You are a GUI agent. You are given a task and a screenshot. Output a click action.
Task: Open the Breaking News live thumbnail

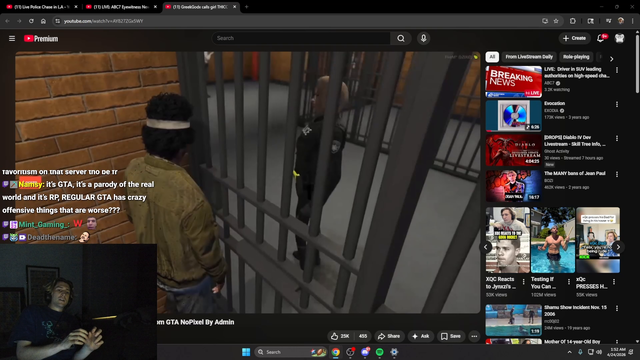(x=513, y=82)
